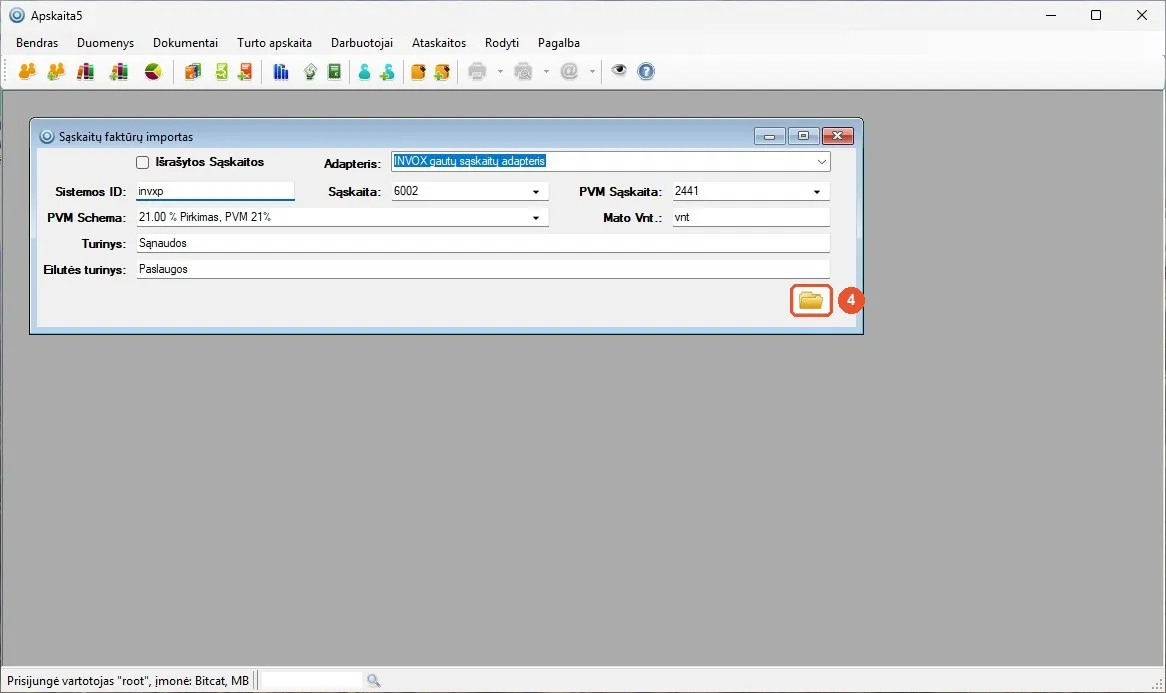Maximize the Sąskaitų faktūrų importas dialog
Image resolution: width=1166 pixels, height=693 pixels.
pos(803,136)
